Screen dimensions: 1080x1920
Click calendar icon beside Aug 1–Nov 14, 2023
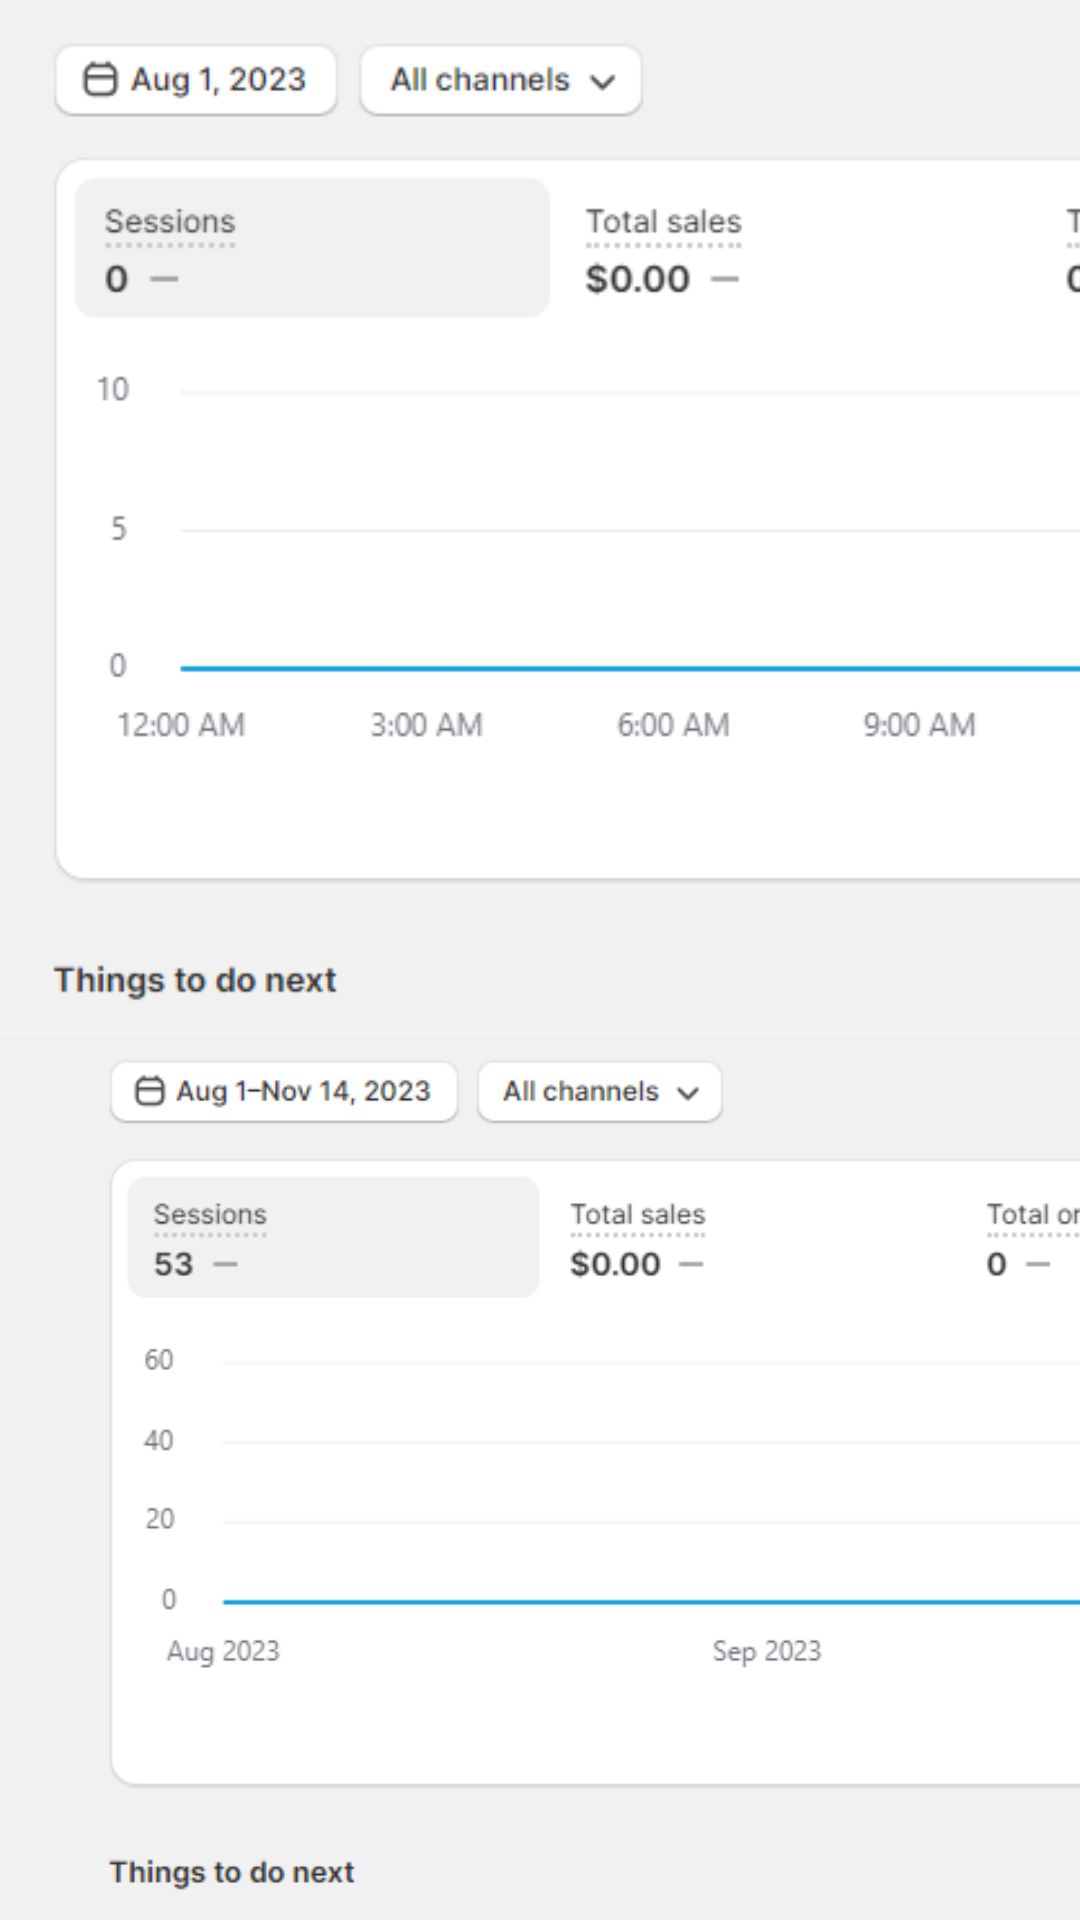[149, 1091]
